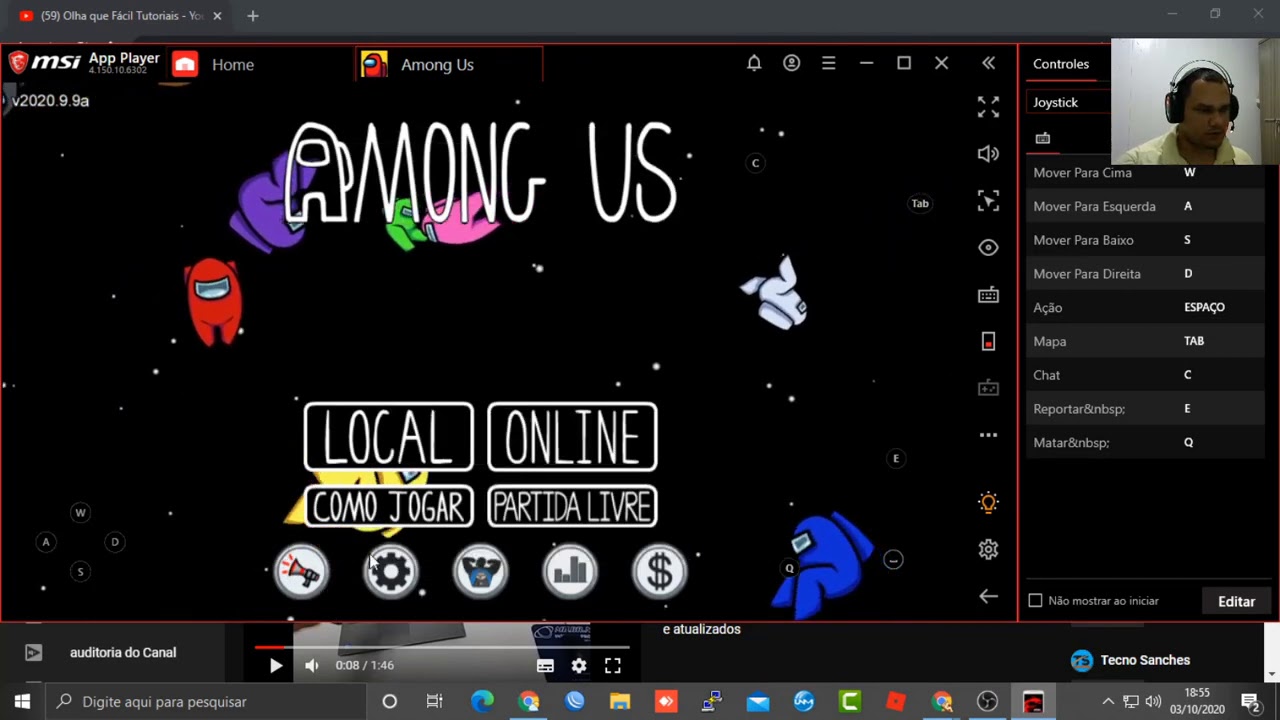Enter YouTube fullscreen mode
1280x720 pixels.
click(x=613, y=665)
